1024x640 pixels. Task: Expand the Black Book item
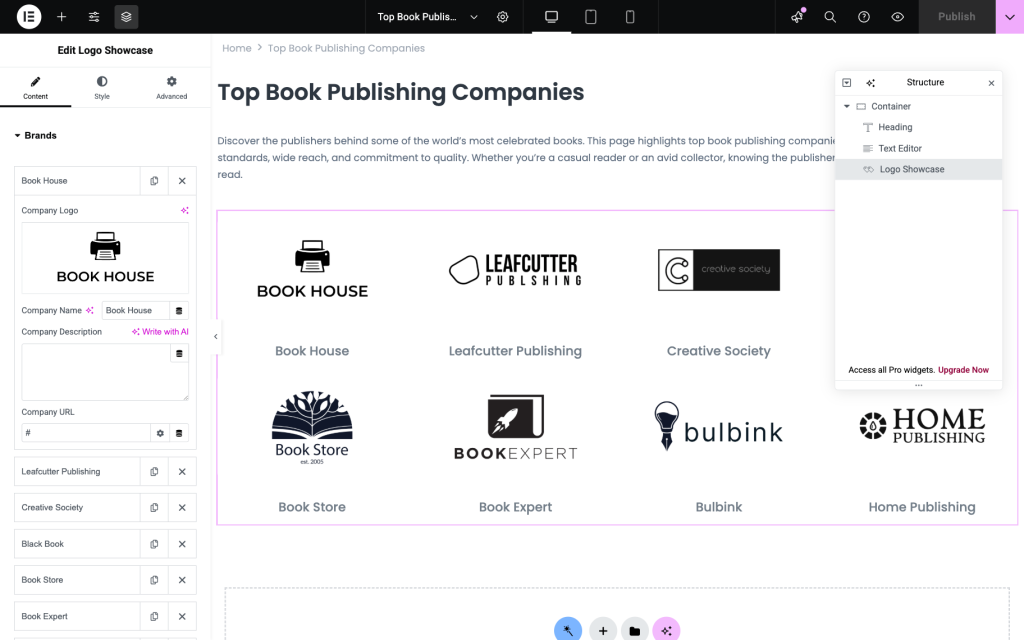click(77, 544)
